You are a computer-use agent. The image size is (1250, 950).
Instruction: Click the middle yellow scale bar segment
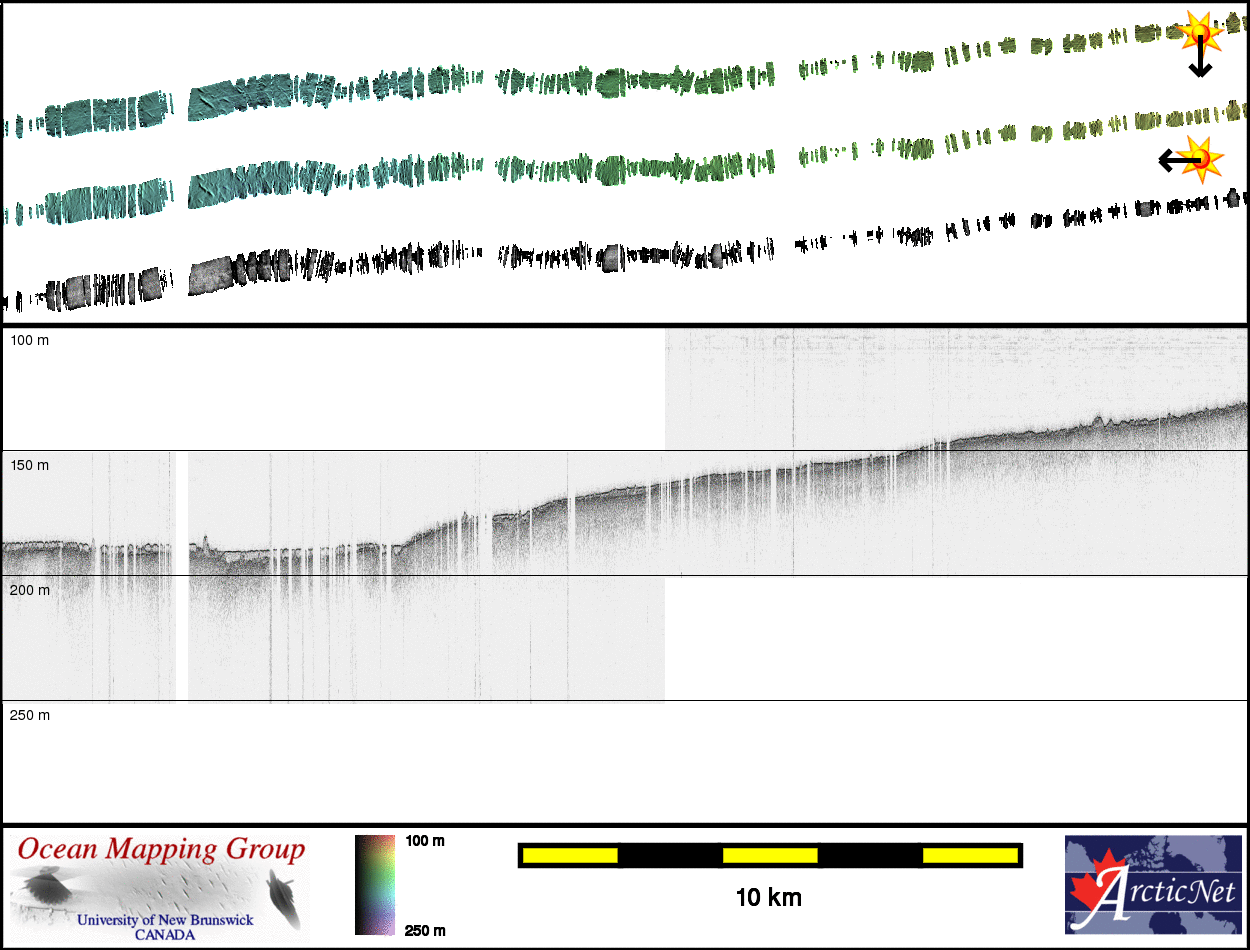pyautogui.click(x=769, y=855)
